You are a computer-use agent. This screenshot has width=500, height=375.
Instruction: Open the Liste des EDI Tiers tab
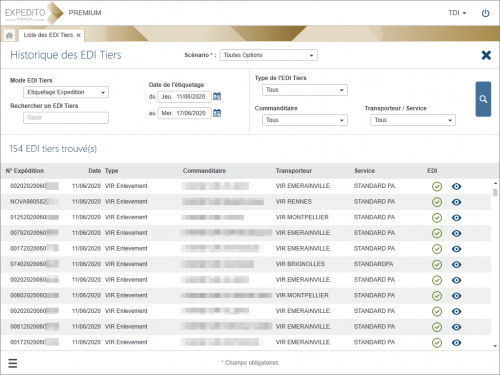coord(48,35)
